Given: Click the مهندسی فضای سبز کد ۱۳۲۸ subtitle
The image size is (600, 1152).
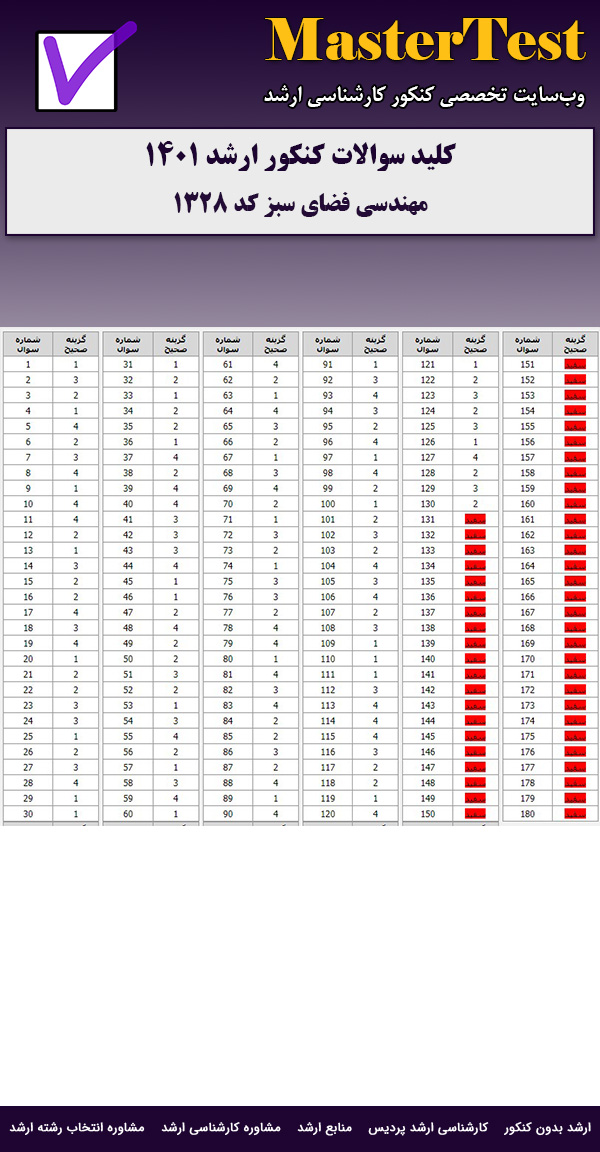Looking at the screenshot, I should [x=300, y=203].
